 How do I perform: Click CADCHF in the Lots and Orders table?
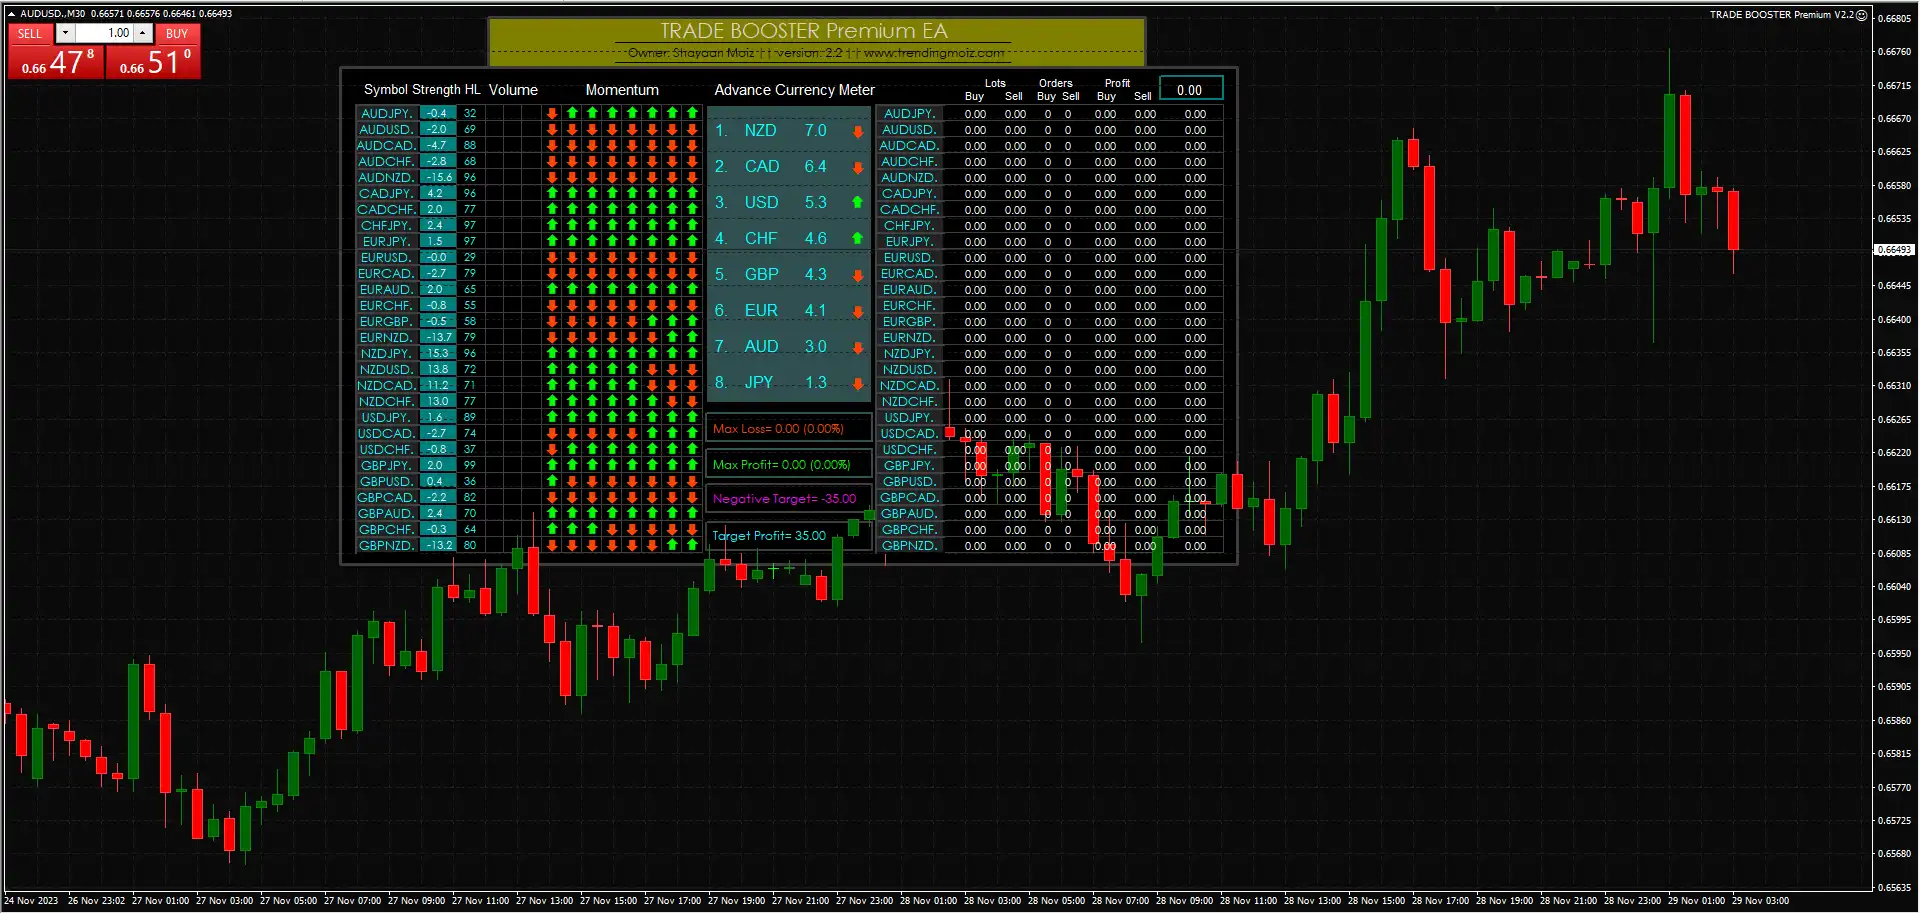point(909,209)
